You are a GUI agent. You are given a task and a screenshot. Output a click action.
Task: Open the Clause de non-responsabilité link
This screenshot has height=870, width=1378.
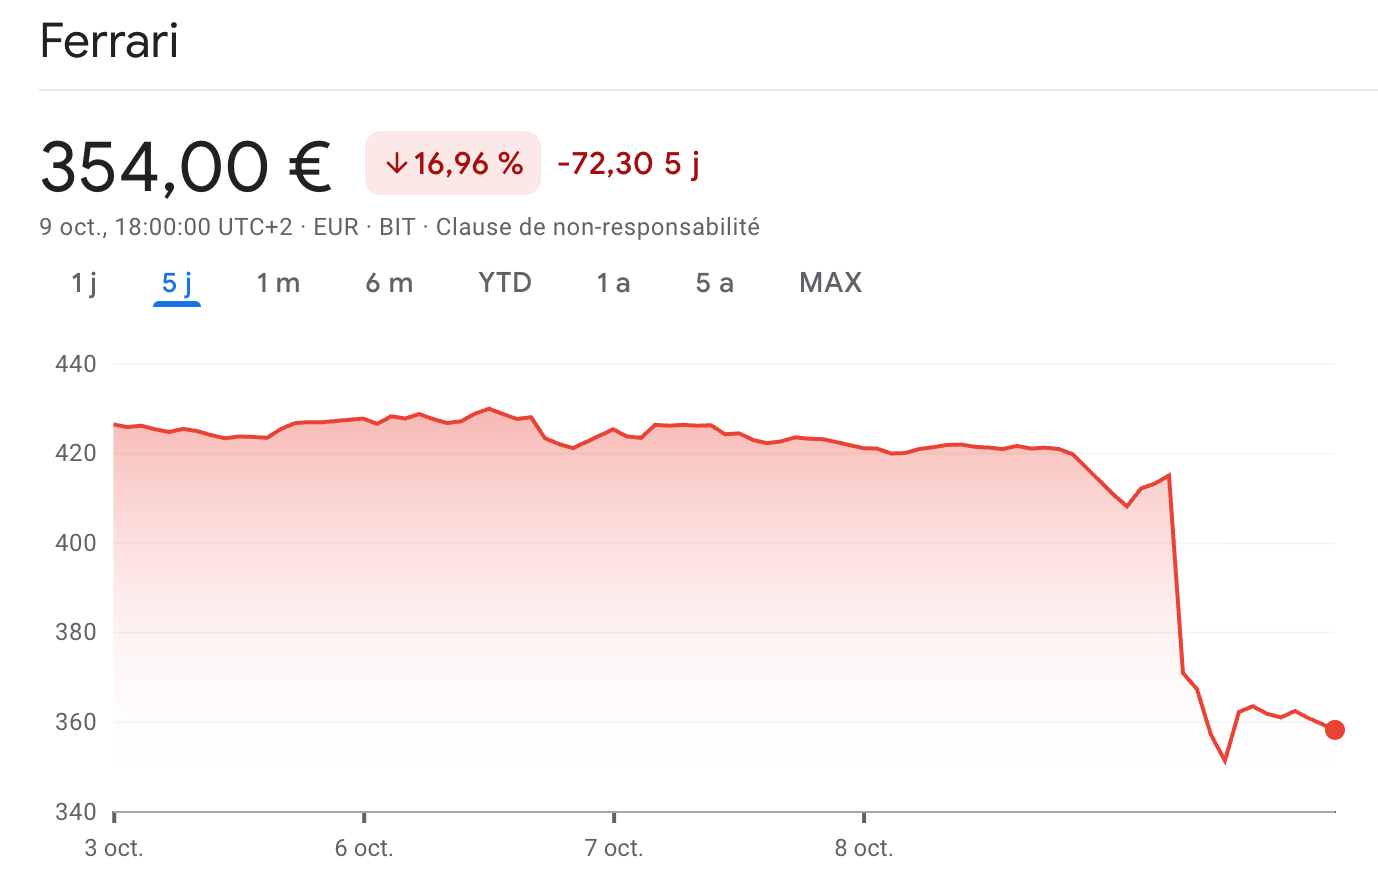[x=598, y=227]
